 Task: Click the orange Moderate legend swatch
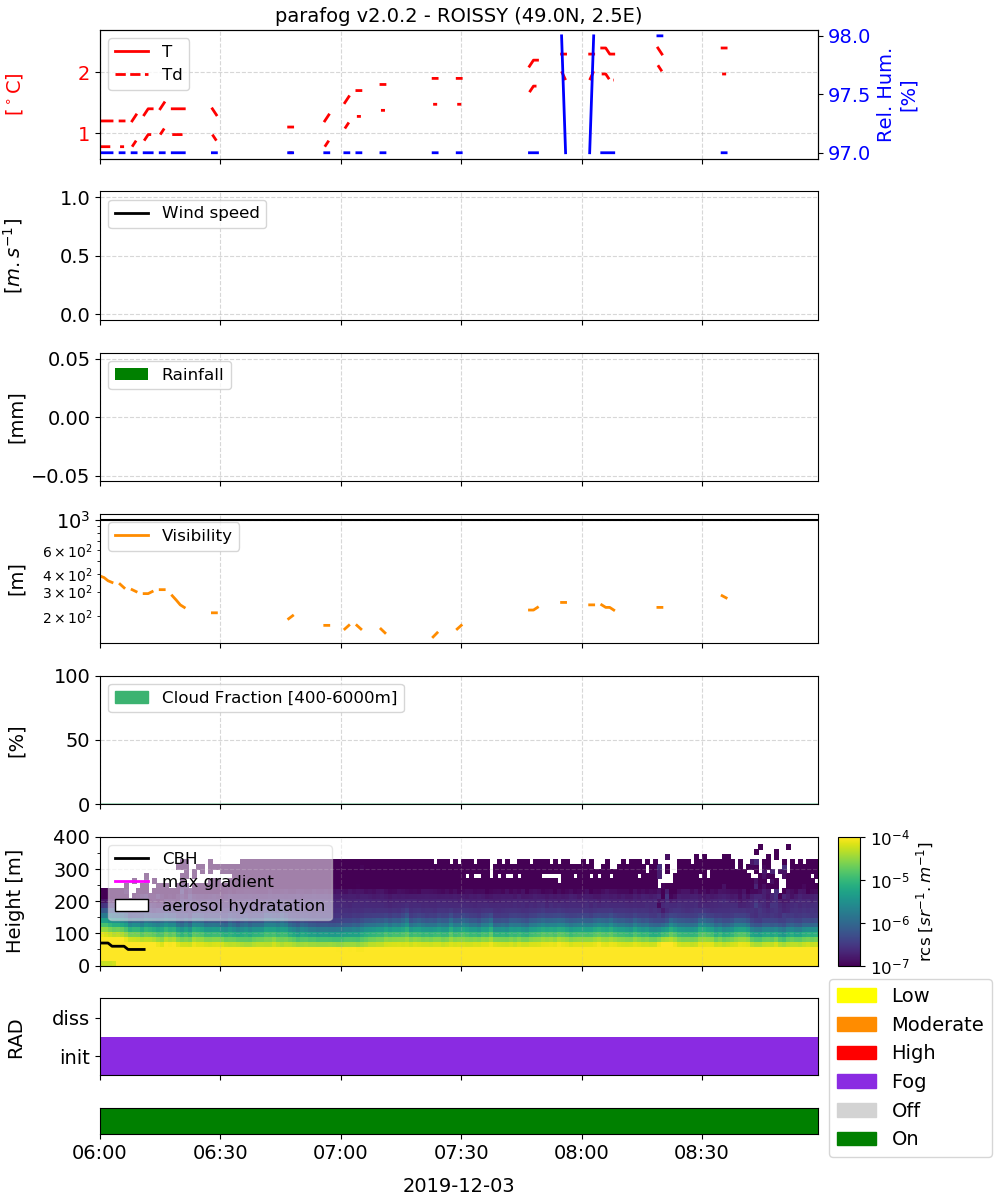[858, 1024]
